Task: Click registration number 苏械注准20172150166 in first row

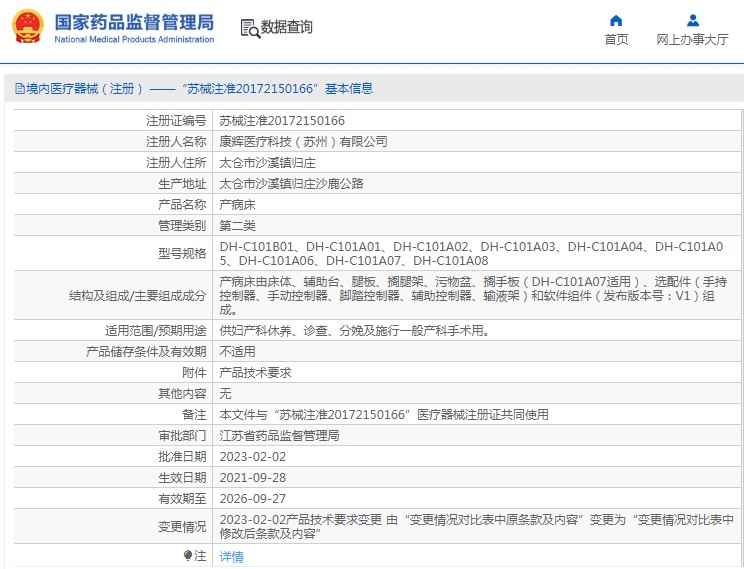Action: (282, 121)
